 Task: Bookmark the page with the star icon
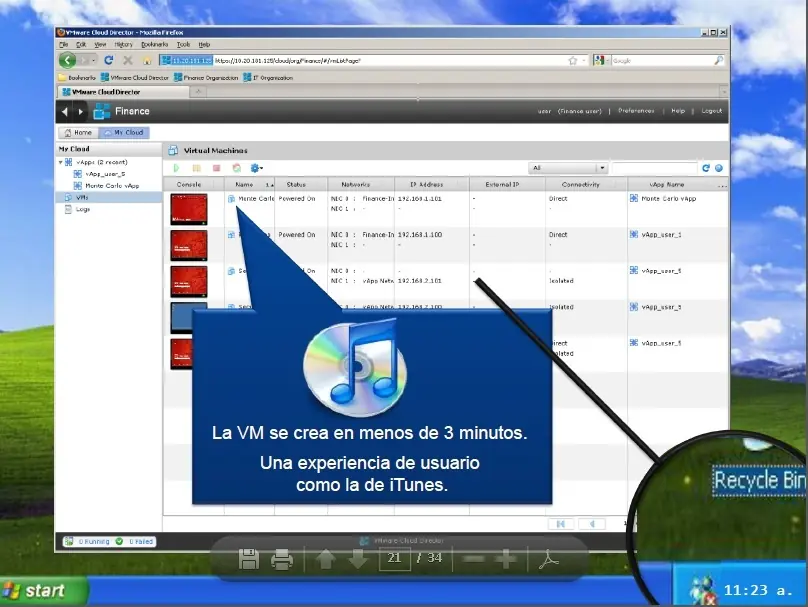point(573,61)
